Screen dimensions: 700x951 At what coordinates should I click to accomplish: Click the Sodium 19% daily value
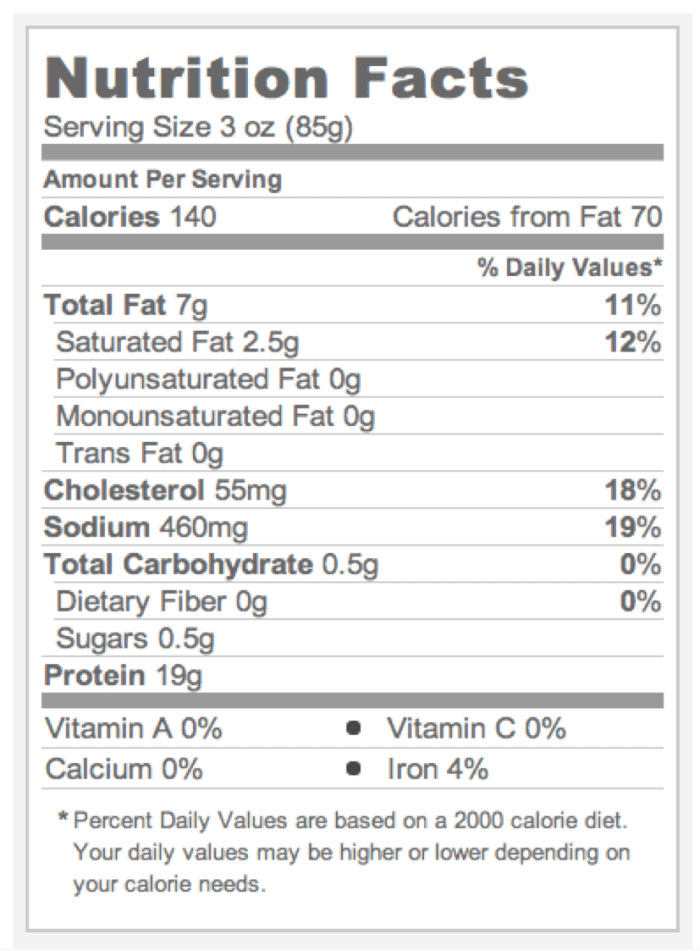(x=632, y=527)
